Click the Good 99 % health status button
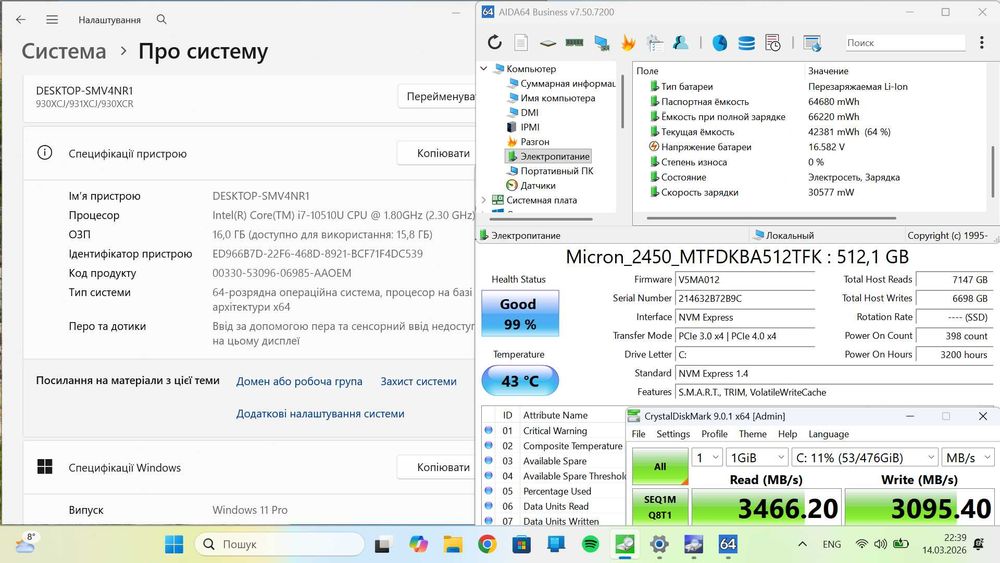Image resolution: width=1000 pixels, height=563 pixels. (520, 314)
